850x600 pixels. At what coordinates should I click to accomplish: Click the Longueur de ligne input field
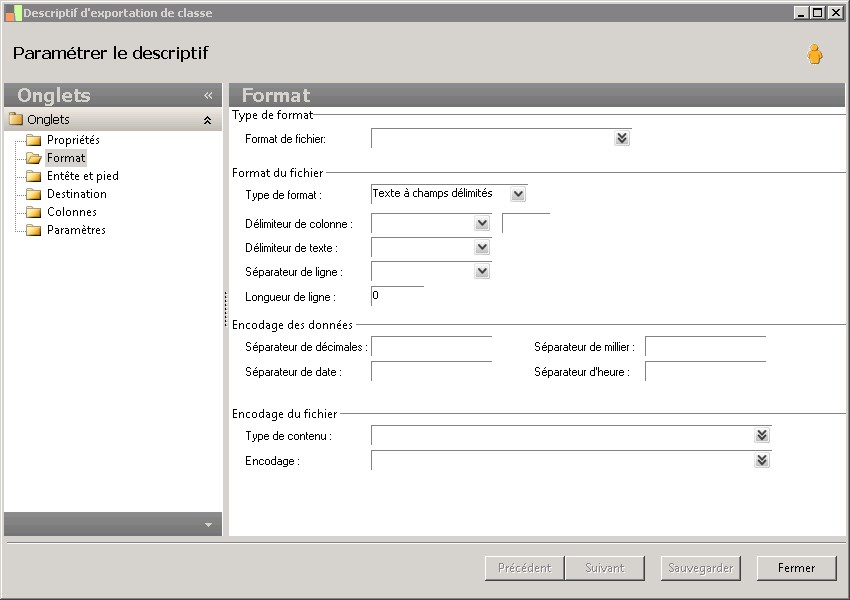point(397,296)
